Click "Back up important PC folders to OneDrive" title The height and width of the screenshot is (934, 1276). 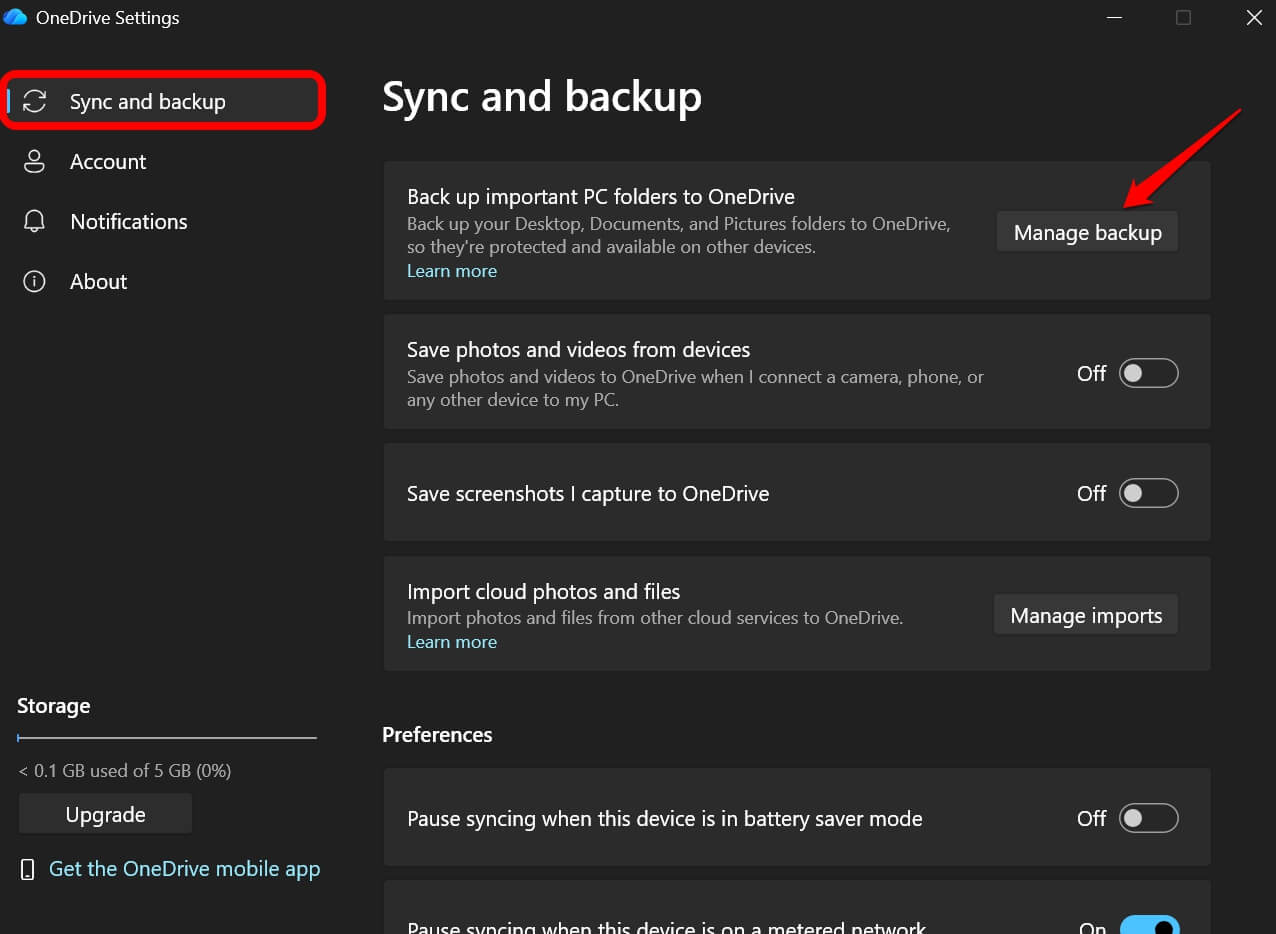pyautogui.click(x=601, y=197)
